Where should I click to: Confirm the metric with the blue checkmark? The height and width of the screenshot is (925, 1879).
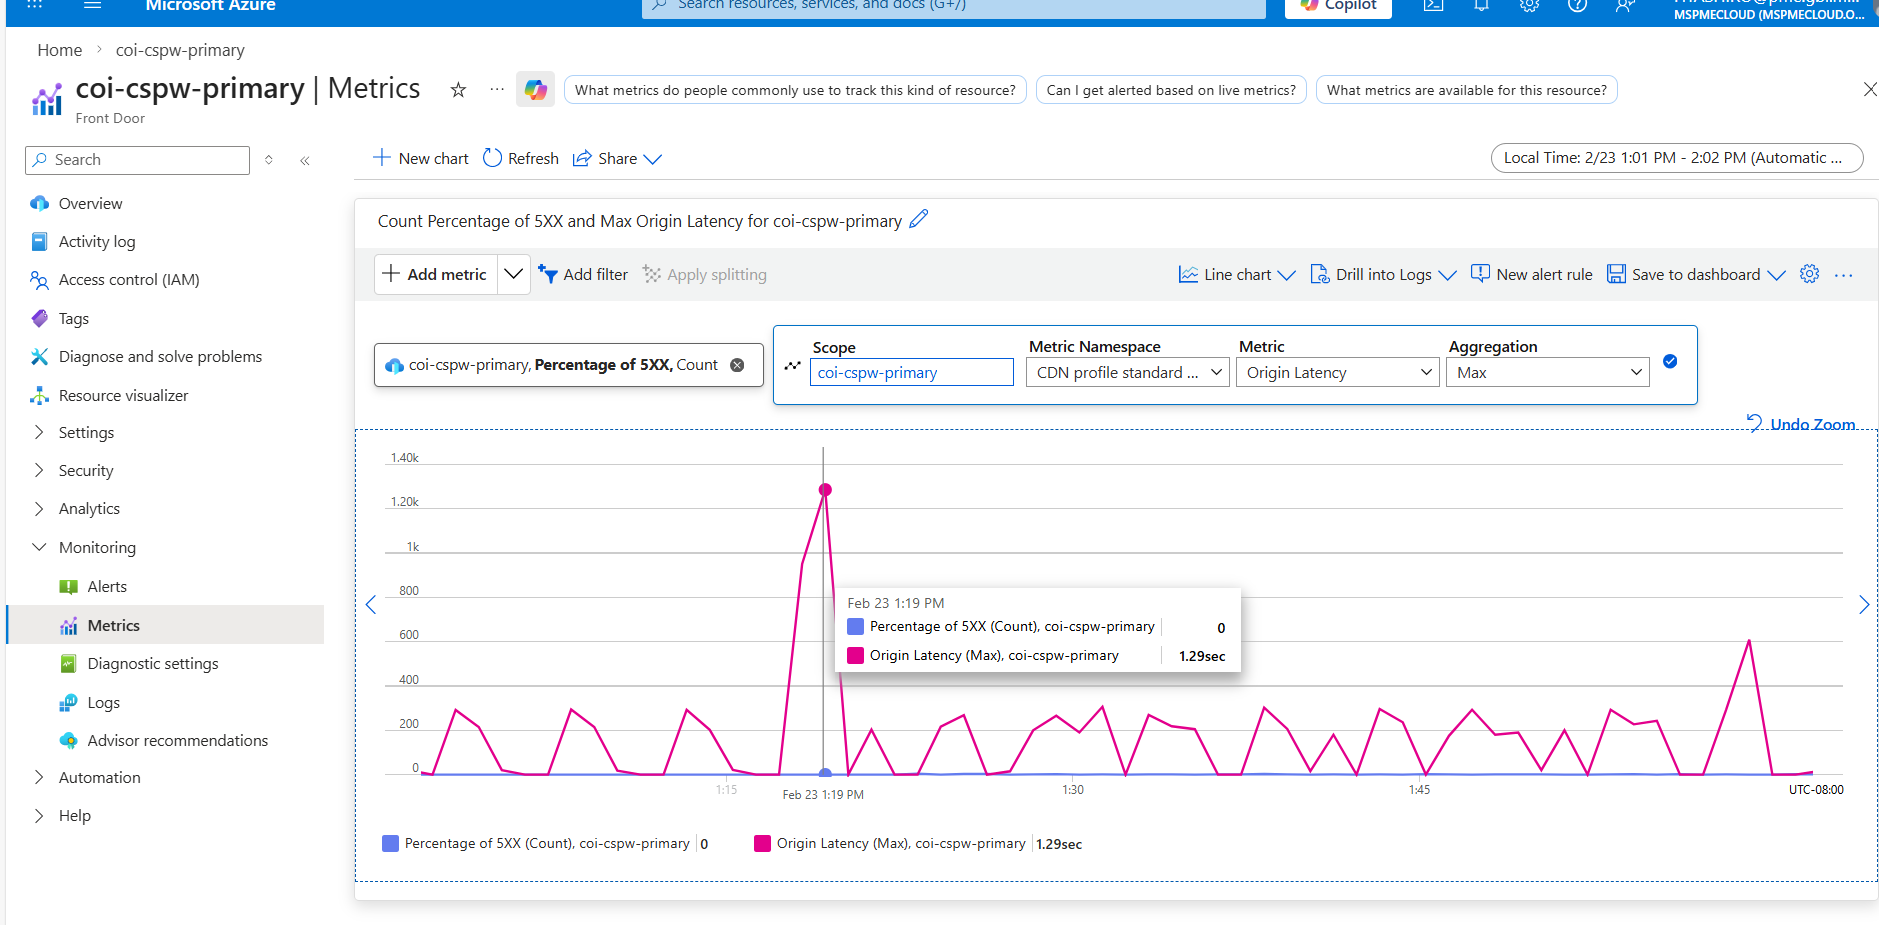click(1670, 361)
